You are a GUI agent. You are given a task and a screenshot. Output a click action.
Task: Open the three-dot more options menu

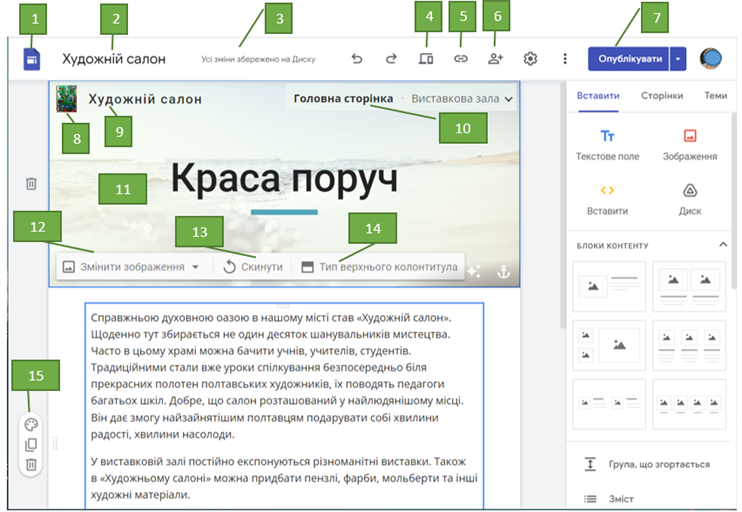click(565, 59)
